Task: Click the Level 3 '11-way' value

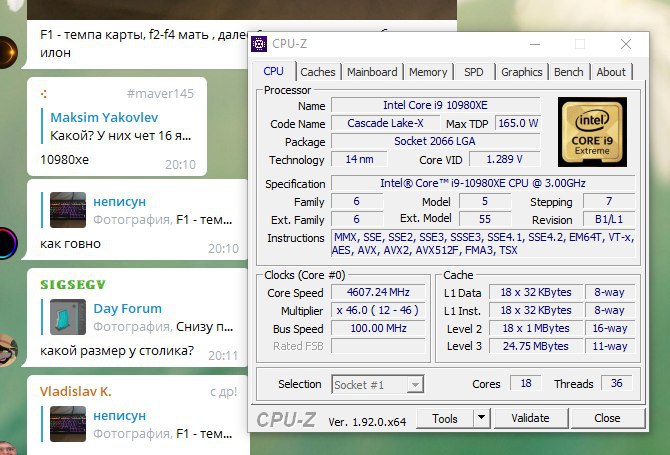Action: (x=609, y=346)
